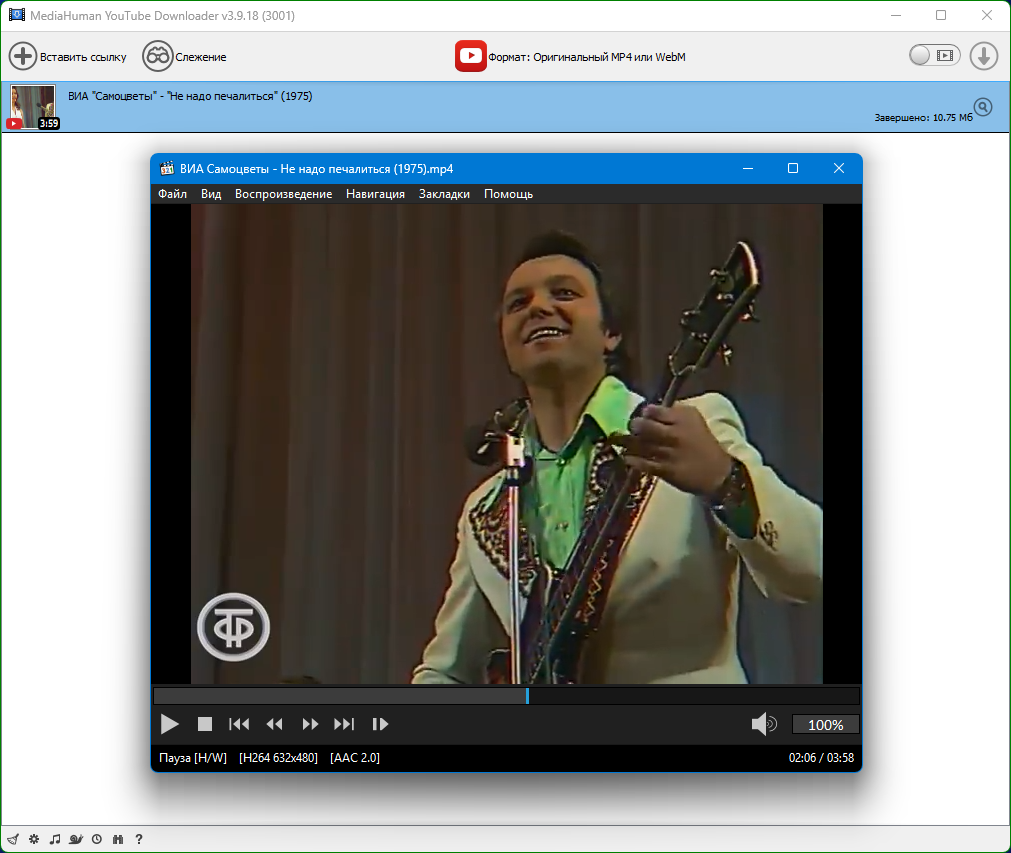Screen dimensions: 1011x853
Task: Click the broom cleanup icon in status bar
Action: (x=13, y=839)
